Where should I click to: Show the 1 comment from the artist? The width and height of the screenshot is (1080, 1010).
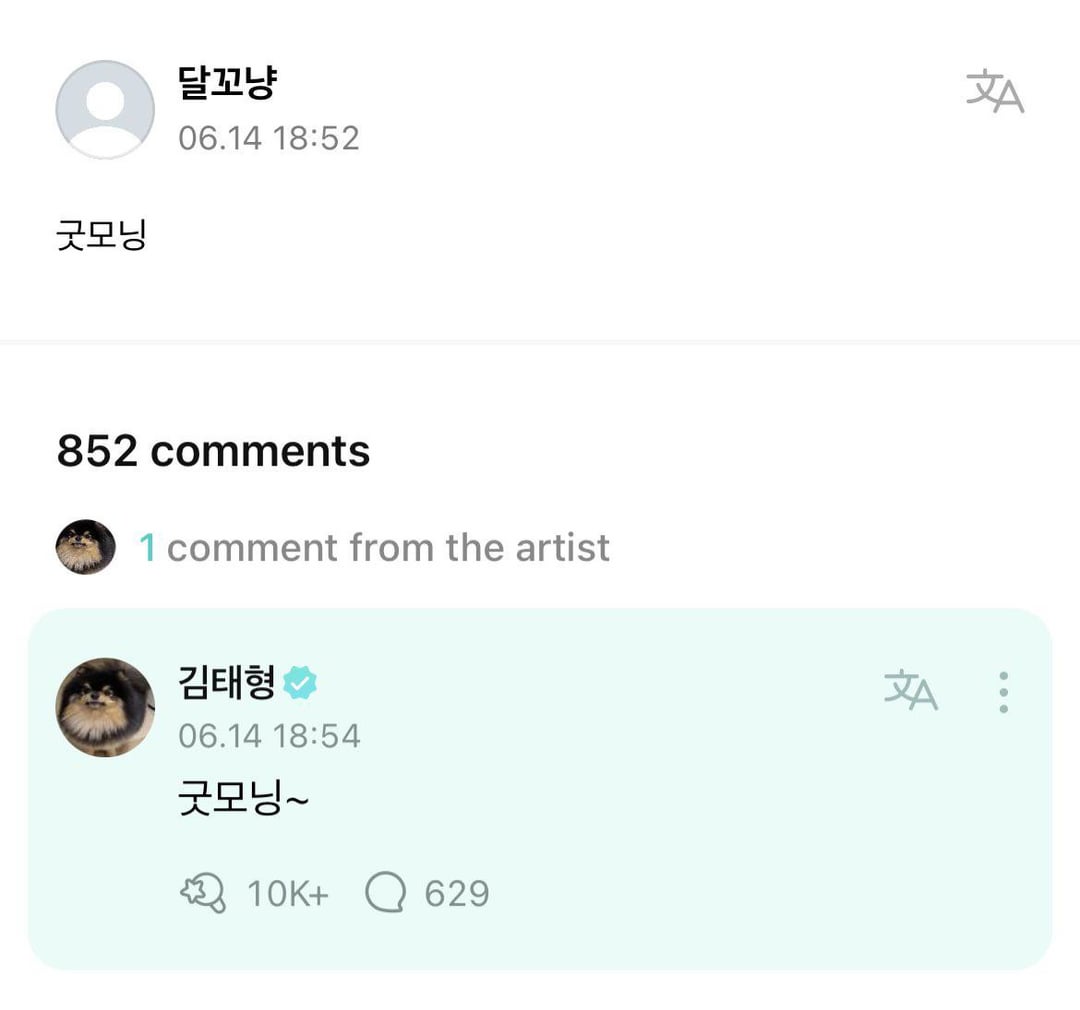[x=388, y=547]
